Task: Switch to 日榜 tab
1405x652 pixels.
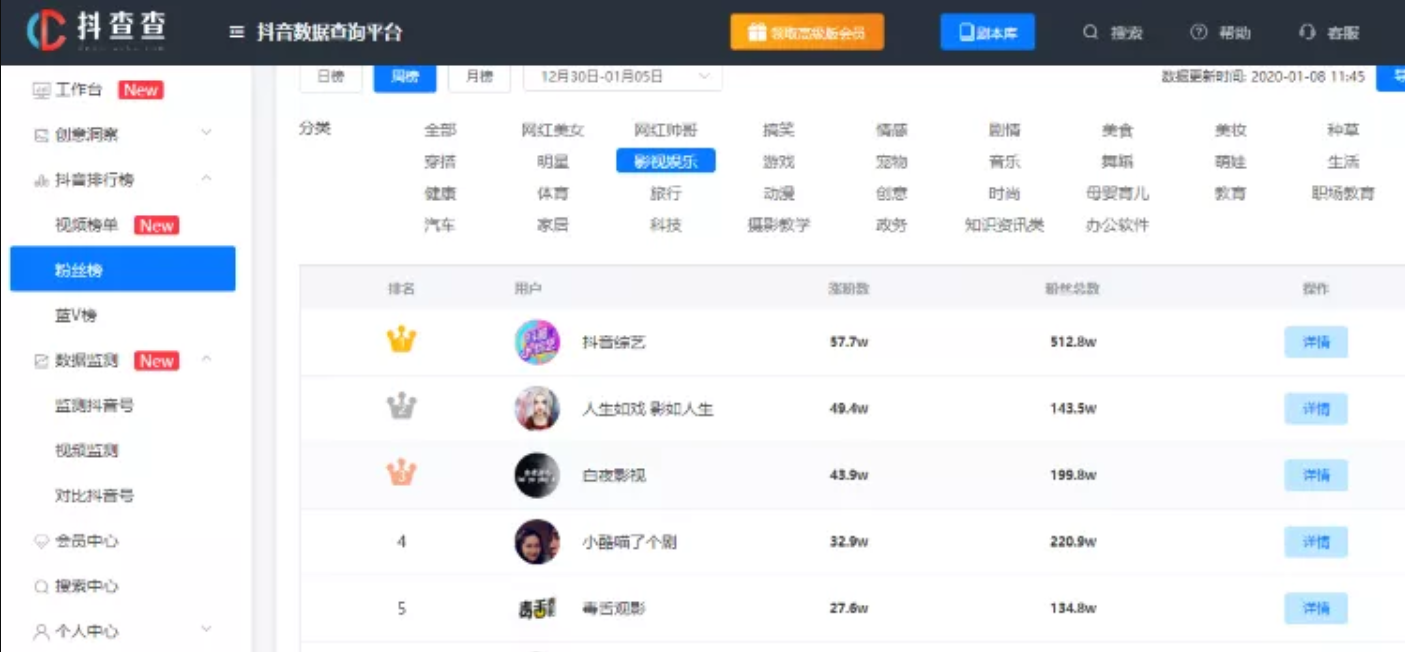Action: pyautogui.click(x=330, y=77)
